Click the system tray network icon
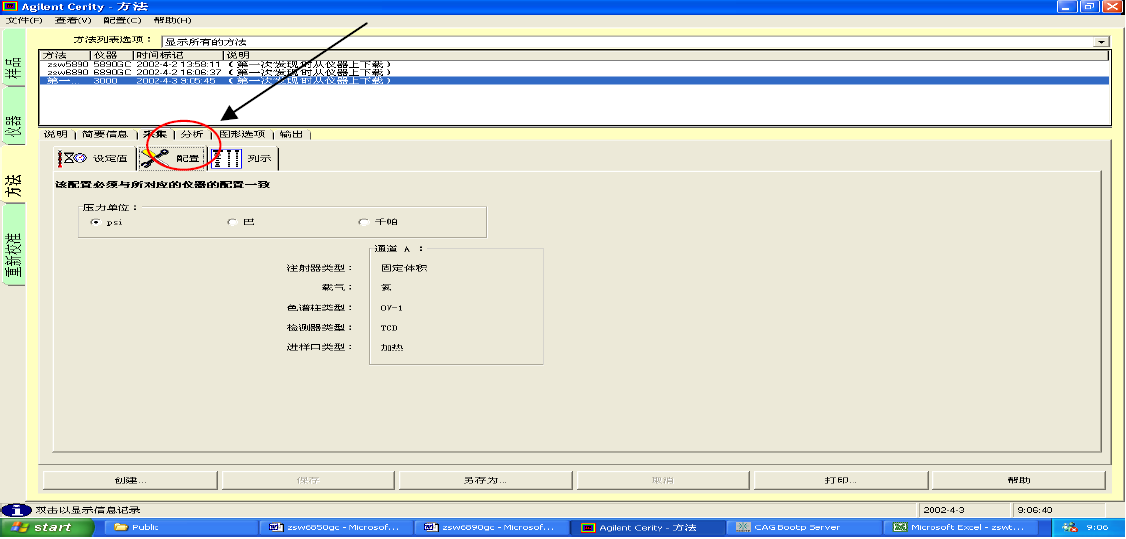Screen dimensions: 1126x539 (1070, 528)
